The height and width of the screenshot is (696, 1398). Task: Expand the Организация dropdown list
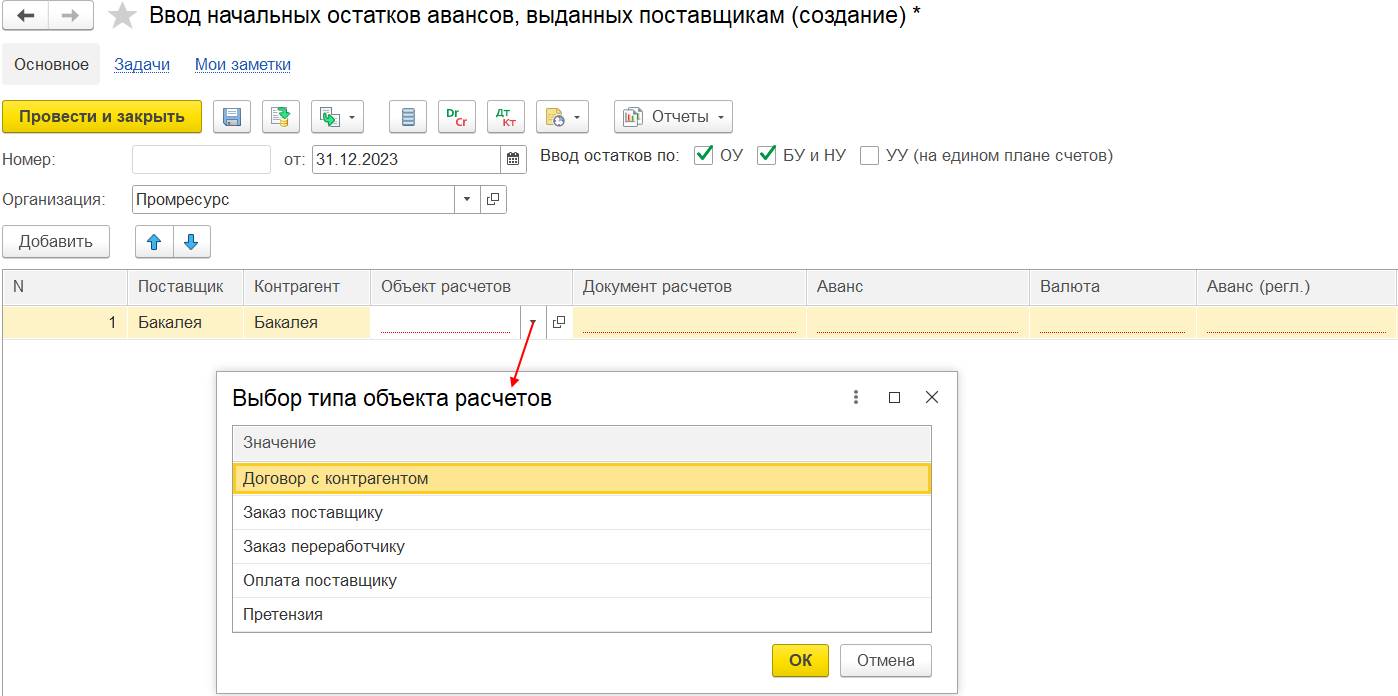click(467, 199)
